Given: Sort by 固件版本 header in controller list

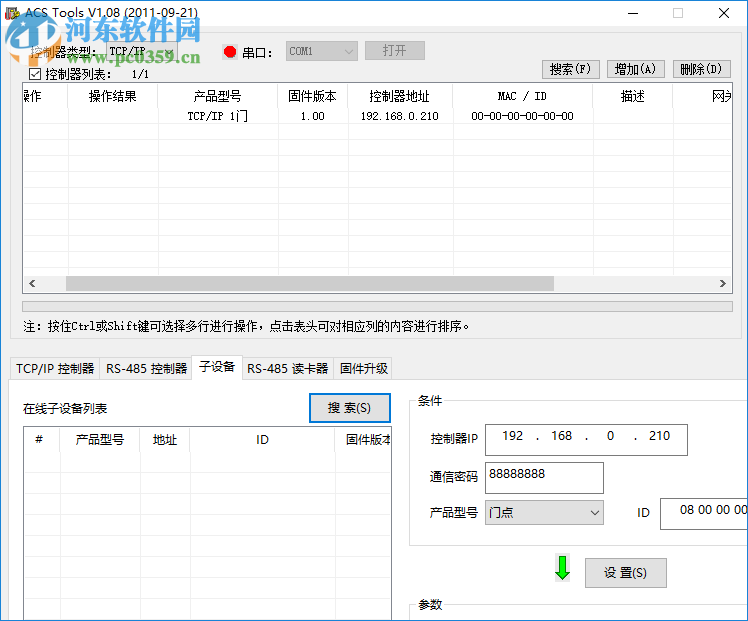Looking at the screenshot, I should [312, 96].
